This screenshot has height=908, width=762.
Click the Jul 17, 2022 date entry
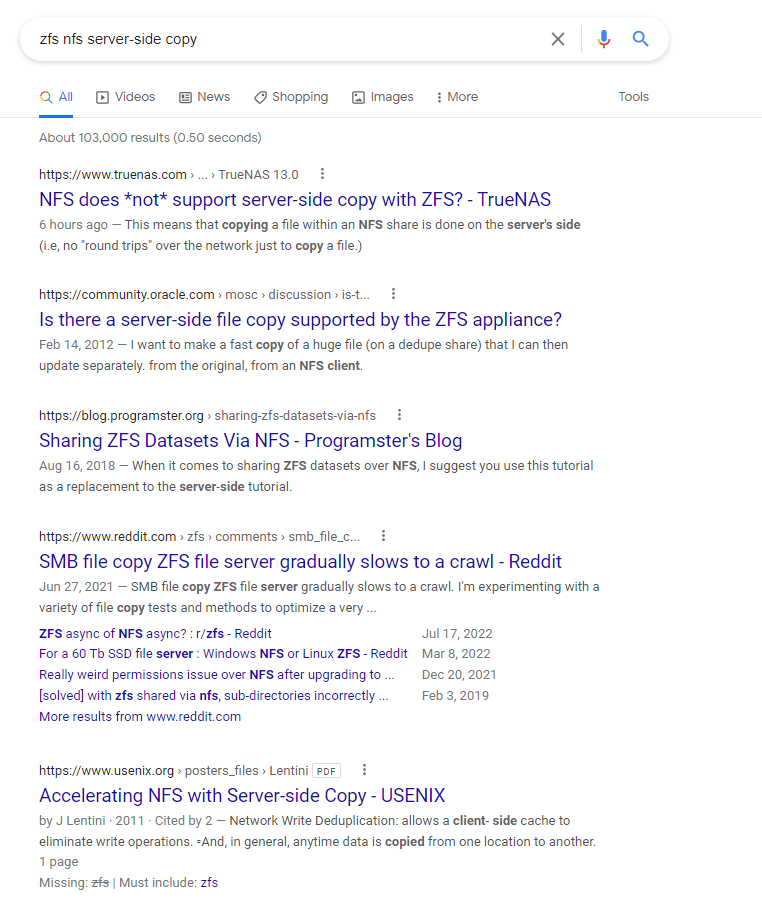[457, 634]
